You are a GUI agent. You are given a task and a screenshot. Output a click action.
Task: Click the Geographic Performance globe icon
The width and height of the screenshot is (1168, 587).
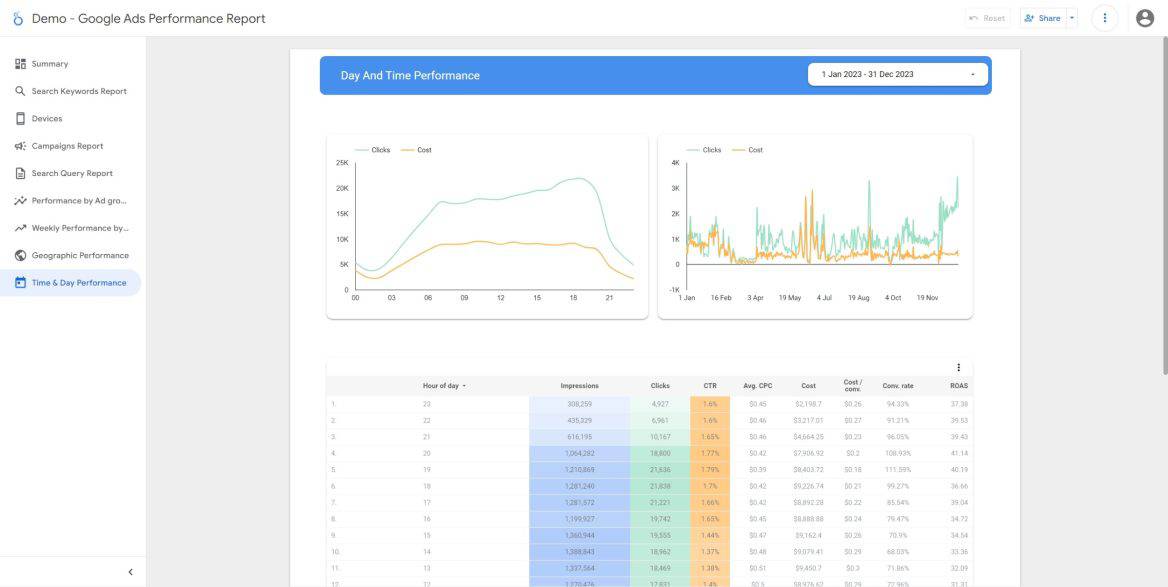[20, 255]
